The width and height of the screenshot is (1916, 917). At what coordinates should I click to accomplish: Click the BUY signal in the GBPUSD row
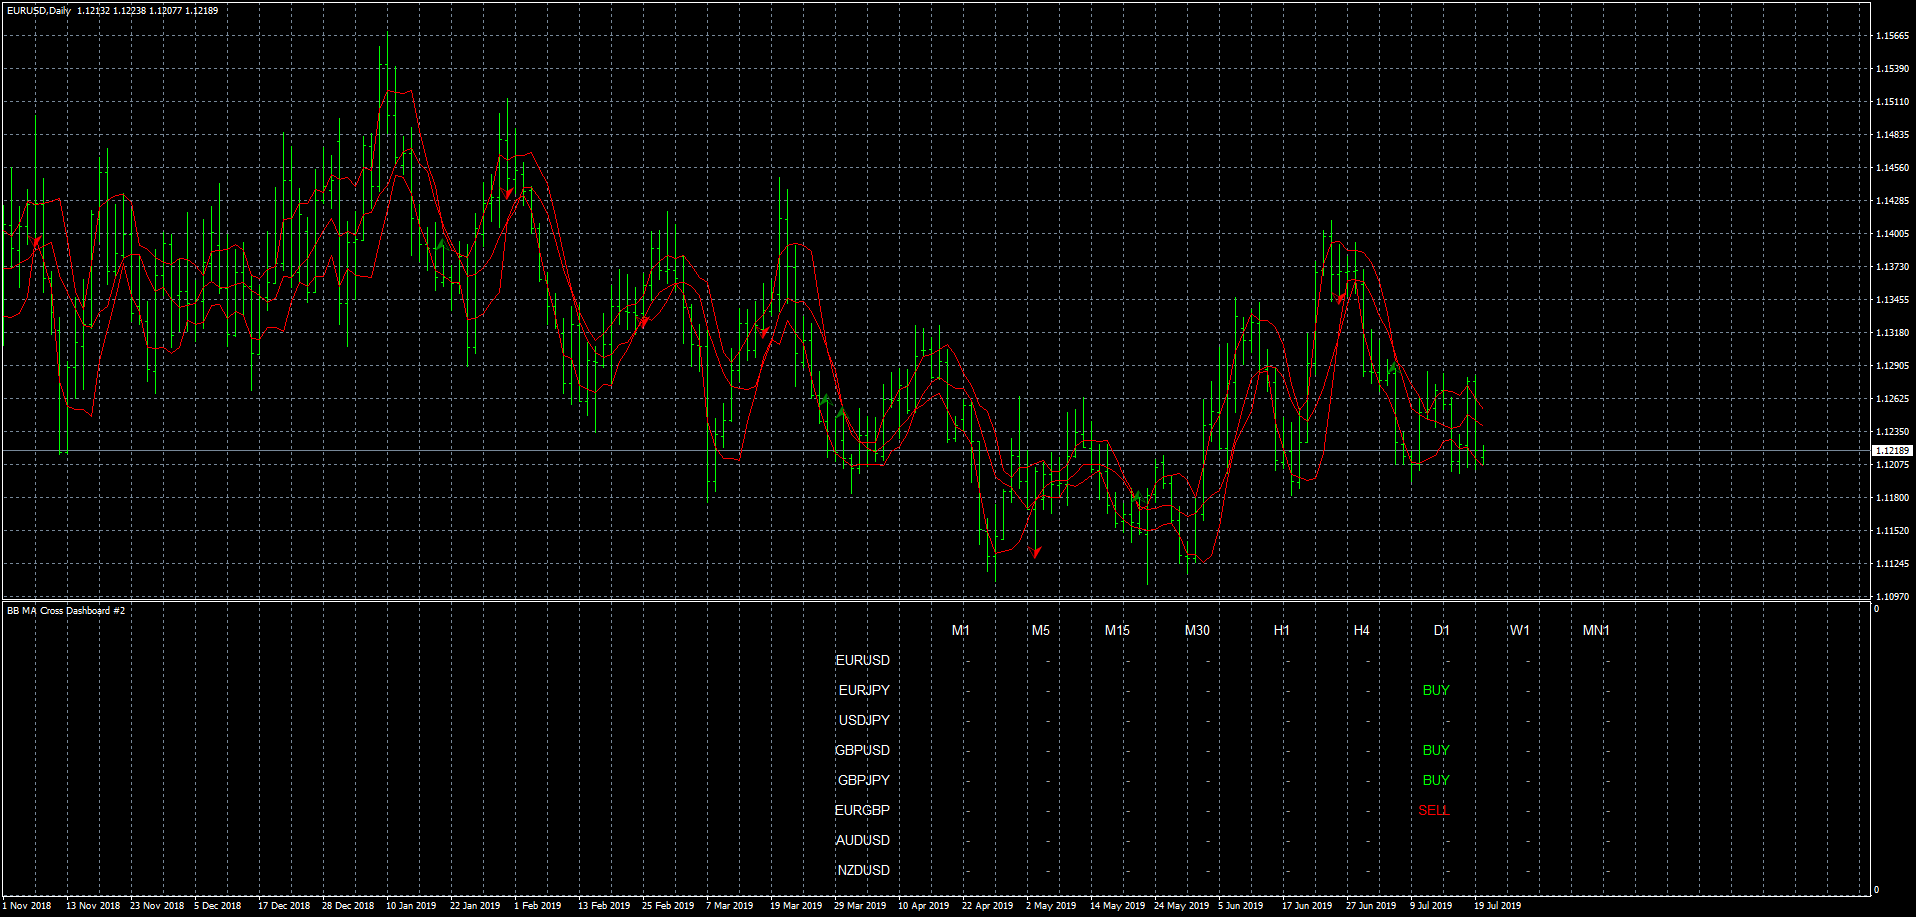1436,750
